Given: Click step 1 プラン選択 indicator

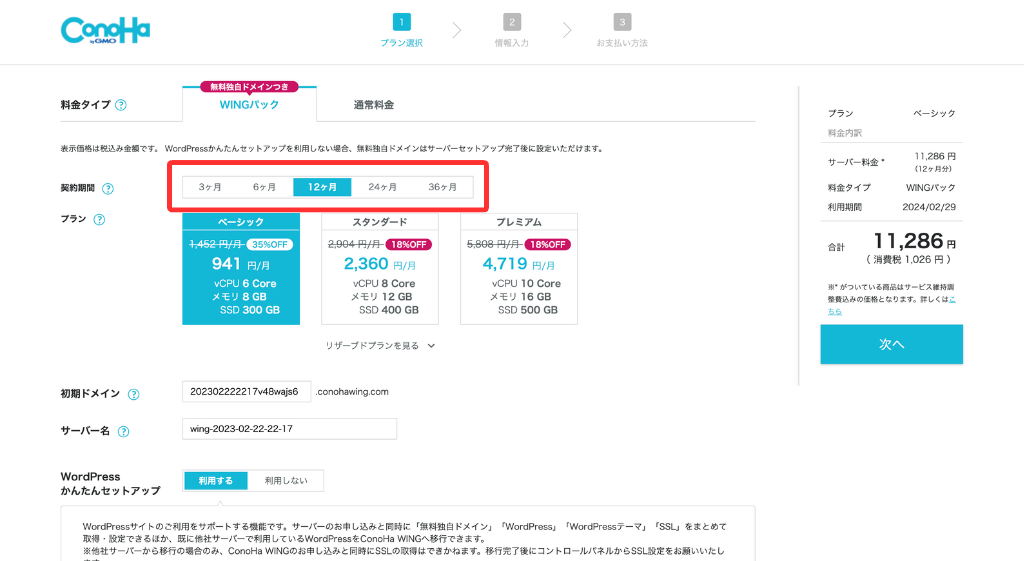Looking at the screenshot, I should (x=402, y=30).
